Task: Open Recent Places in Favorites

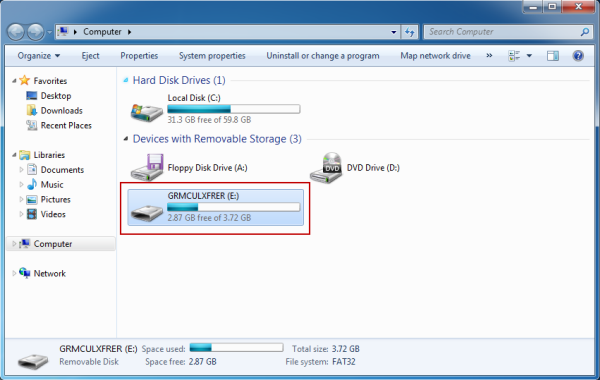Action: pos(66,126)
